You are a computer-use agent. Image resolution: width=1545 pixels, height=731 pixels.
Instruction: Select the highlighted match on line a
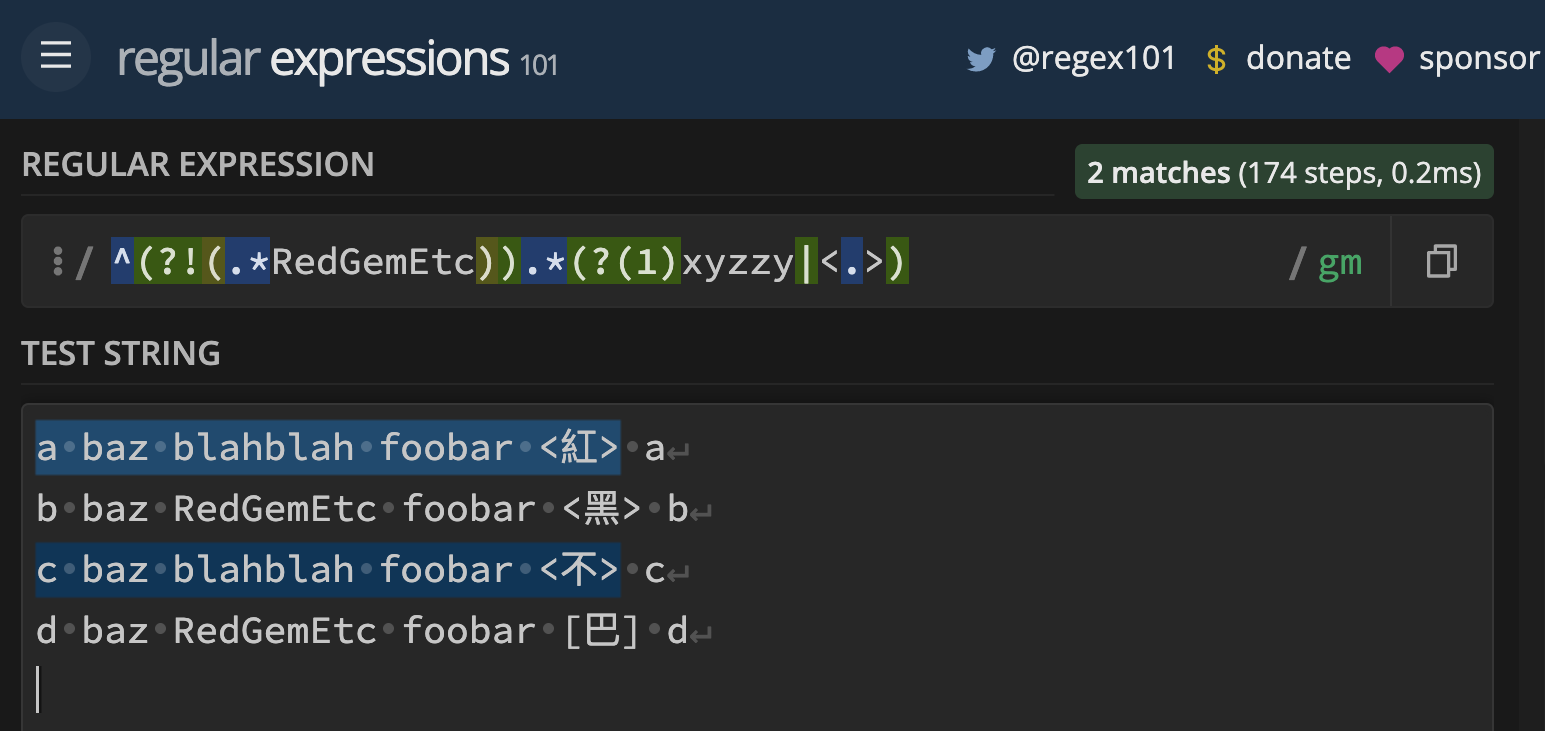coord(327,447)
